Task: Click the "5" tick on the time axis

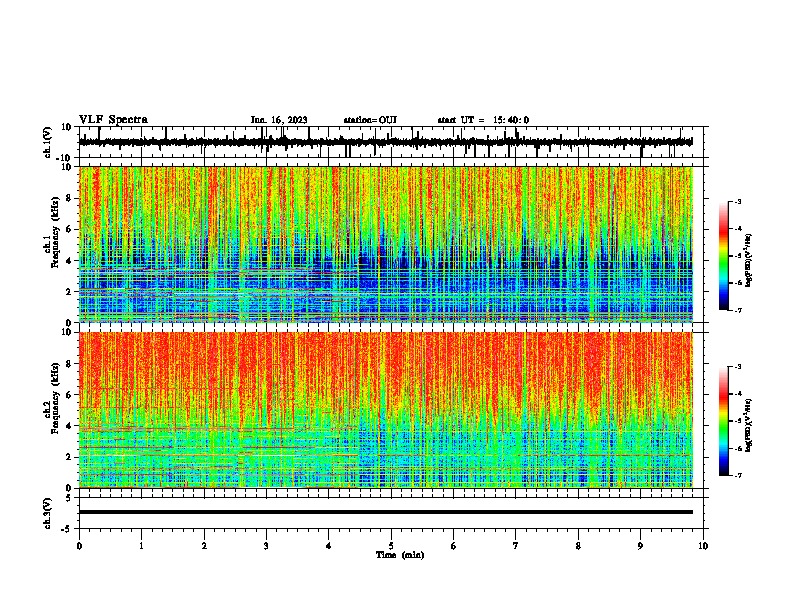Action: [391, 546]
